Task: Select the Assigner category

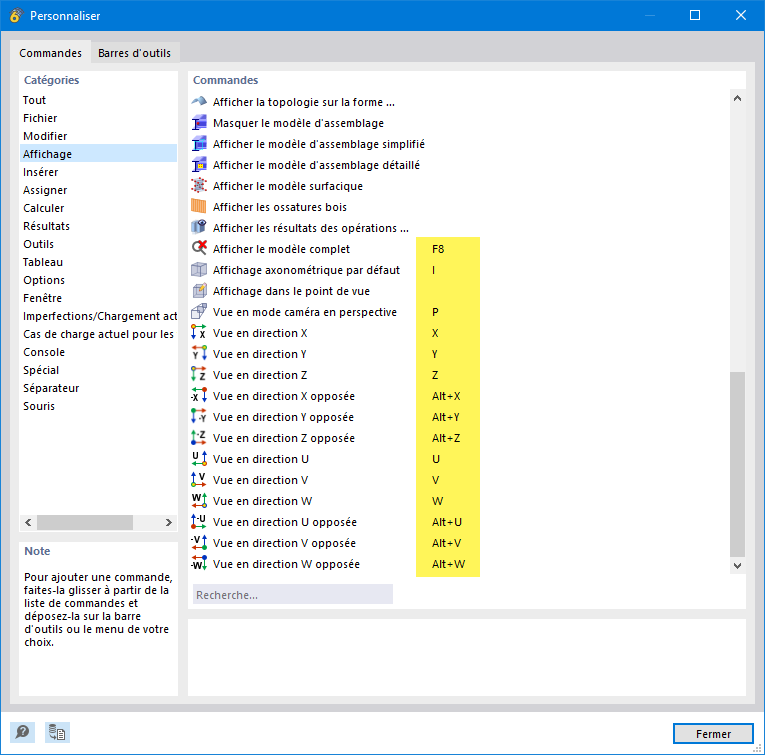Action: (98, 190)
